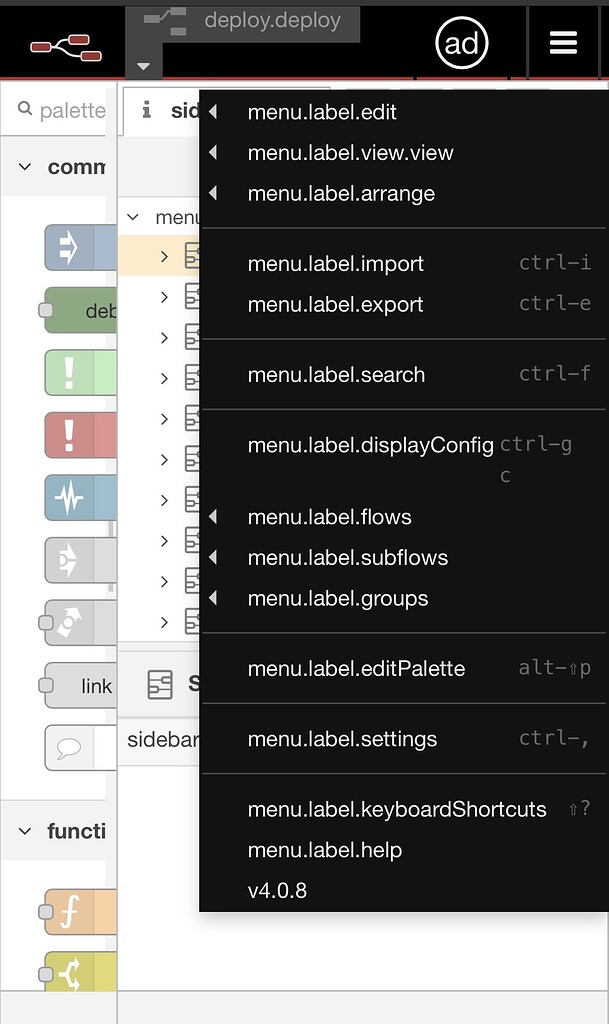This screenshot has width=609, height=1024.
Task: Collapse the function palette category
Action: (27, 831)
